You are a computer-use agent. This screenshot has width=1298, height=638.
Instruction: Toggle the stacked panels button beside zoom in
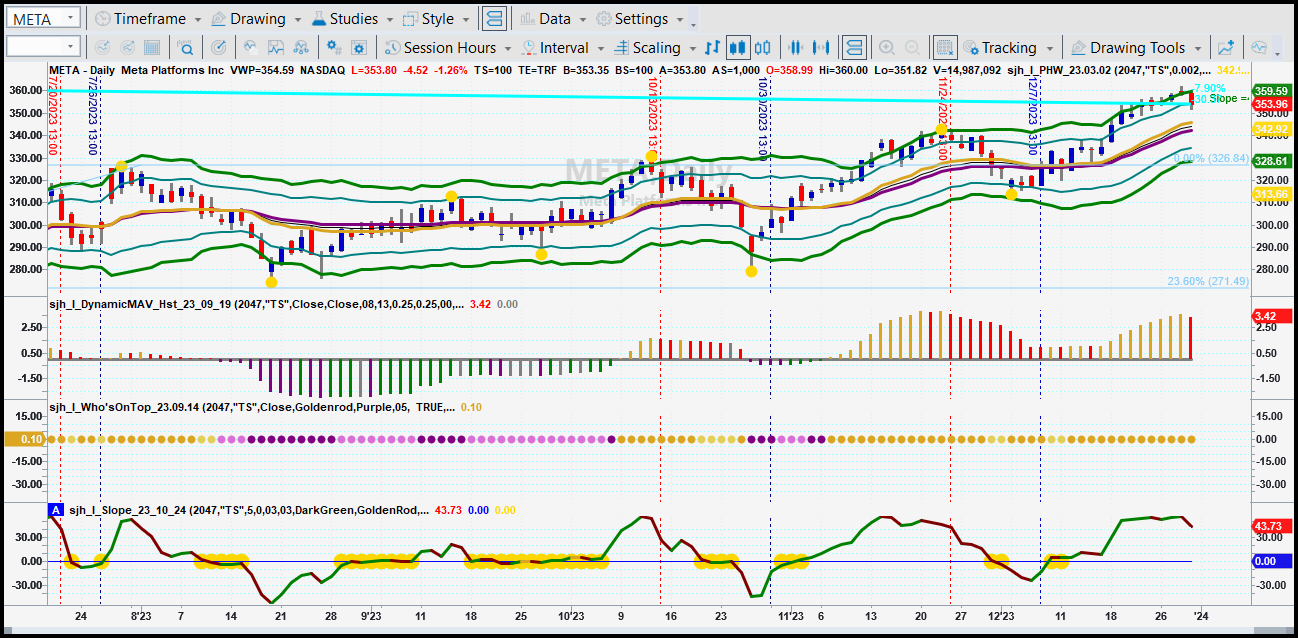coord(853,47)
